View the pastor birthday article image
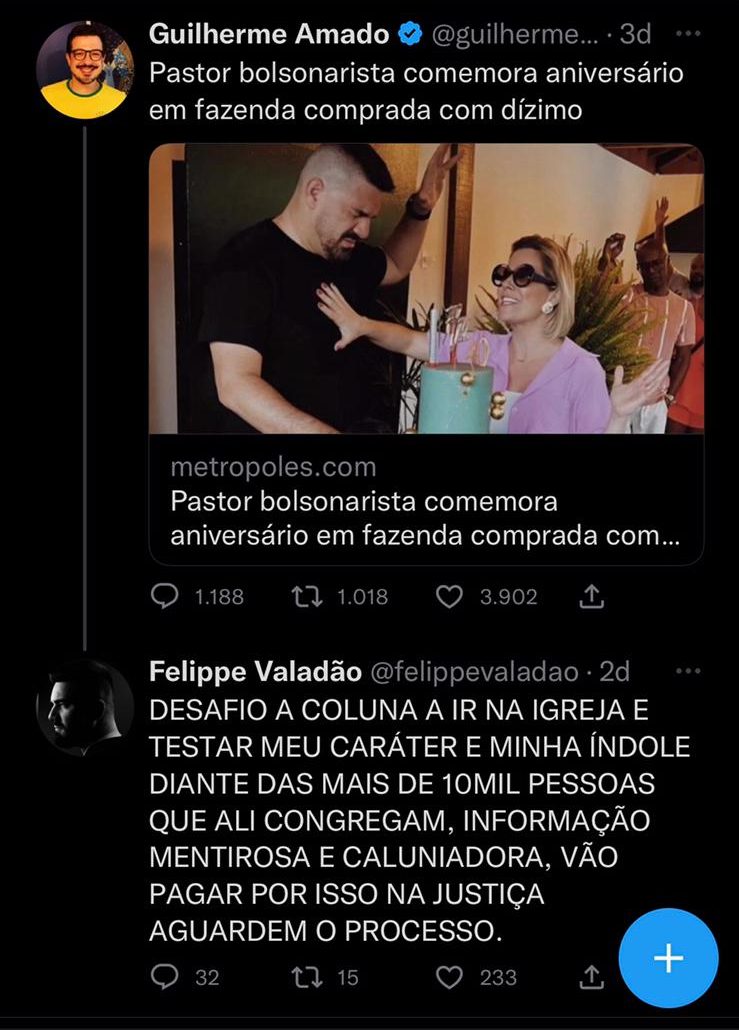Image resolution: width=739 pixels, height=1030 pixels. [426, 288]
